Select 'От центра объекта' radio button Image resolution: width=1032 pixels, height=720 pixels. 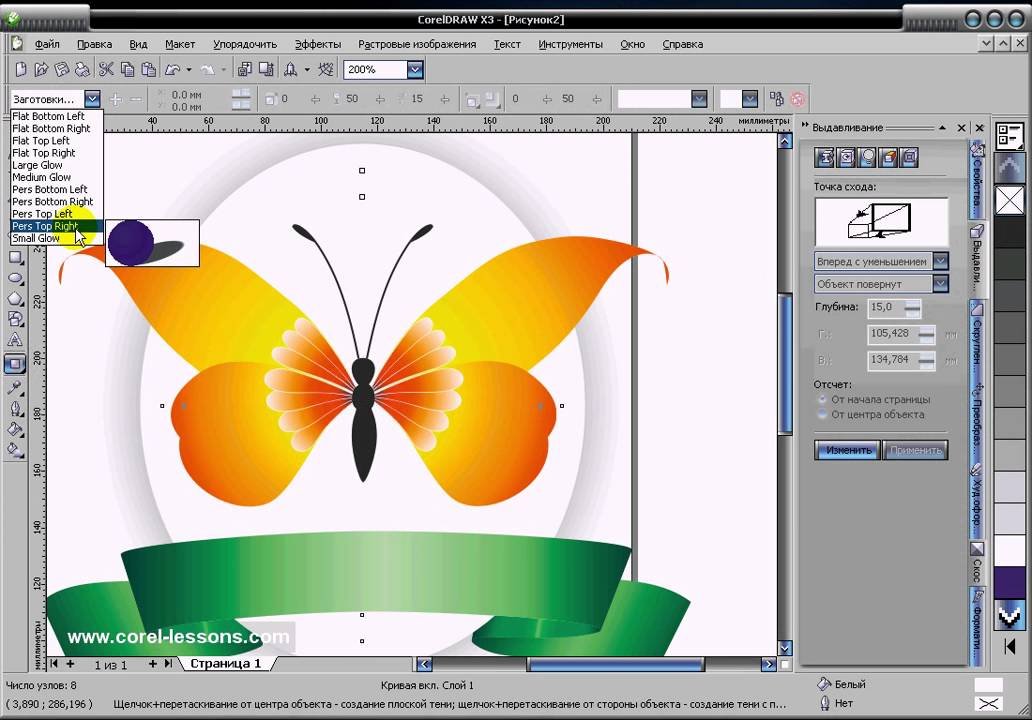(823, 414)
